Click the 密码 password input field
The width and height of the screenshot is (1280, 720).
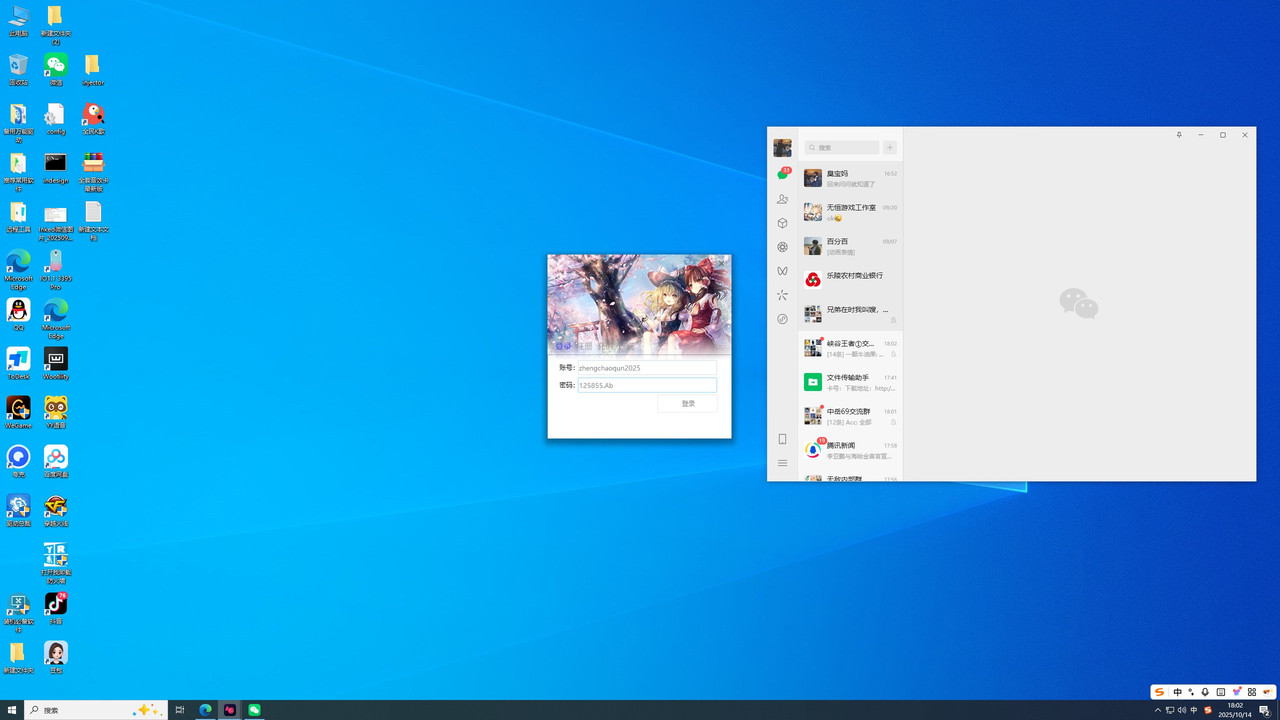tap(647, 385)
